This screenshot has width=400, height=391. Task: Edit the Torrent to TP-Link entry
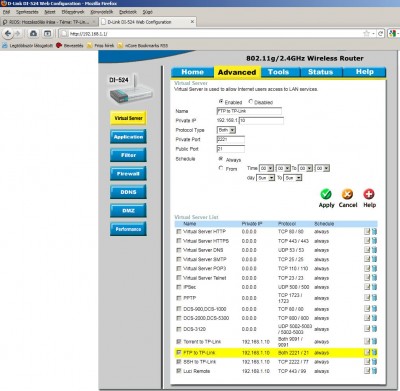pyautogui.click(x=367, y=341)
